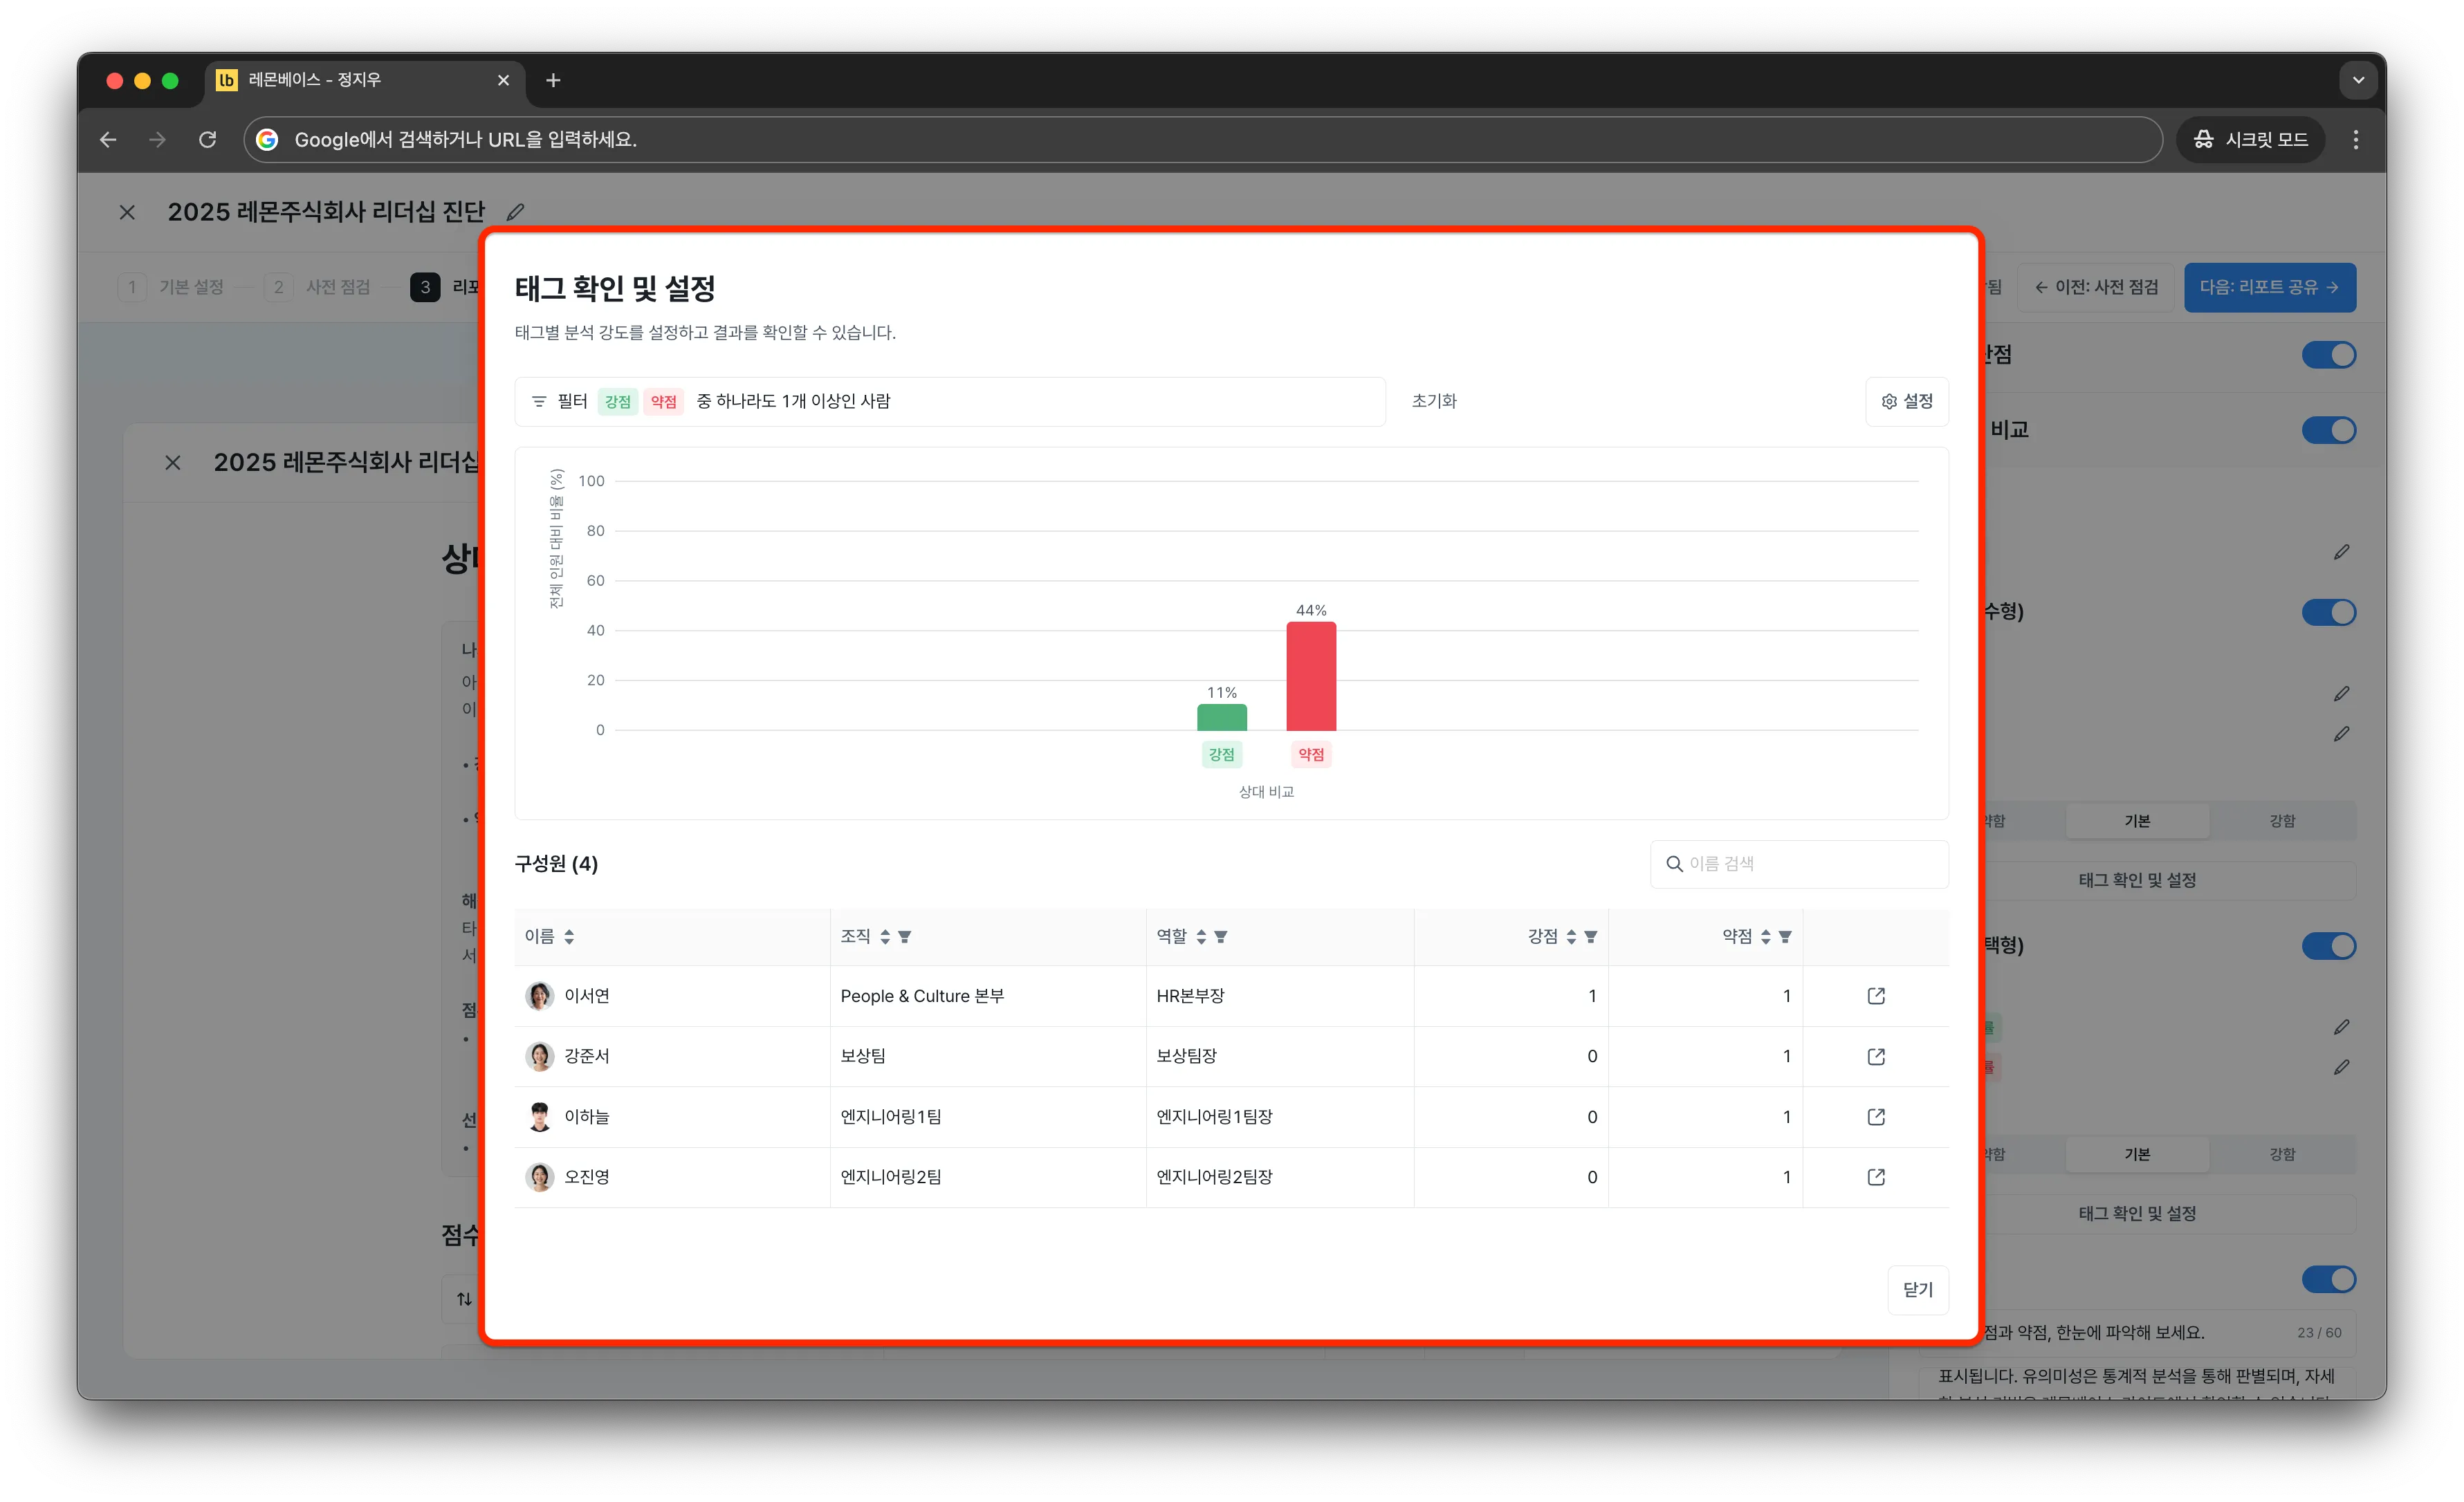Click 이전: 사전 점검 button

pos(2095,287)
